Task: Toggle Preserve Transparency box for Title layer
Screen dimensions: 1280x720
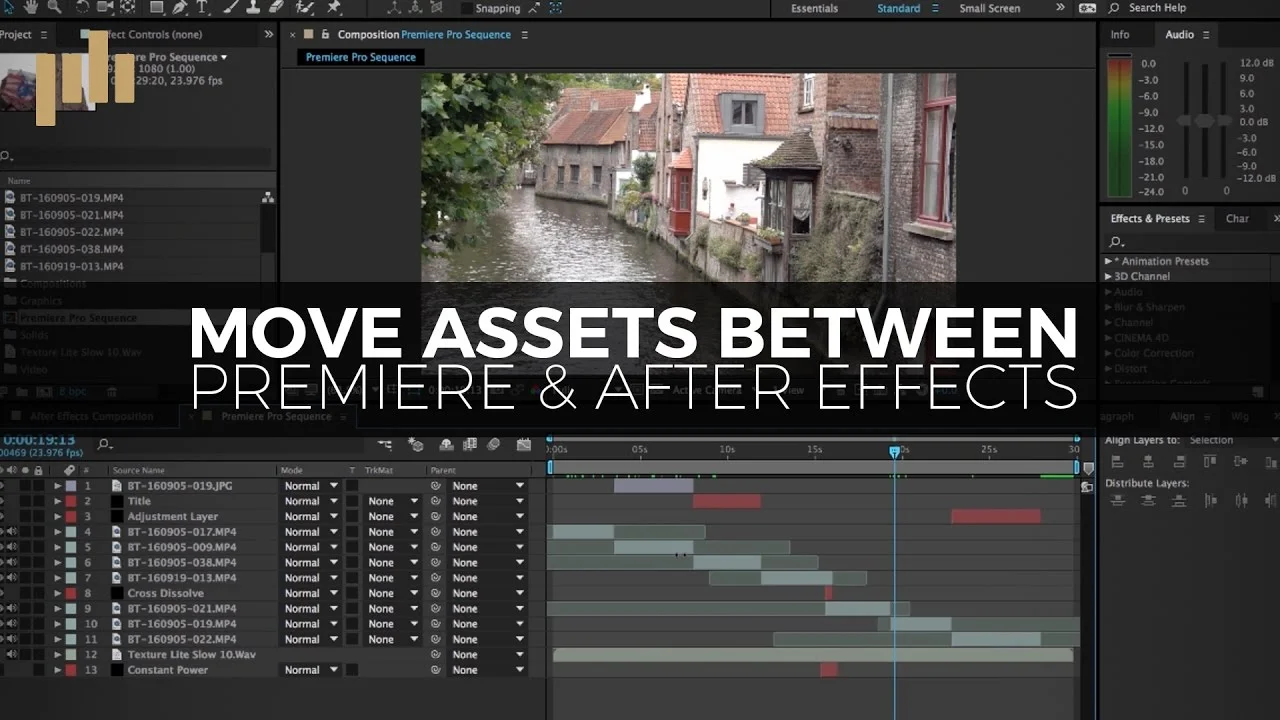Action: [x=352, y=501]
